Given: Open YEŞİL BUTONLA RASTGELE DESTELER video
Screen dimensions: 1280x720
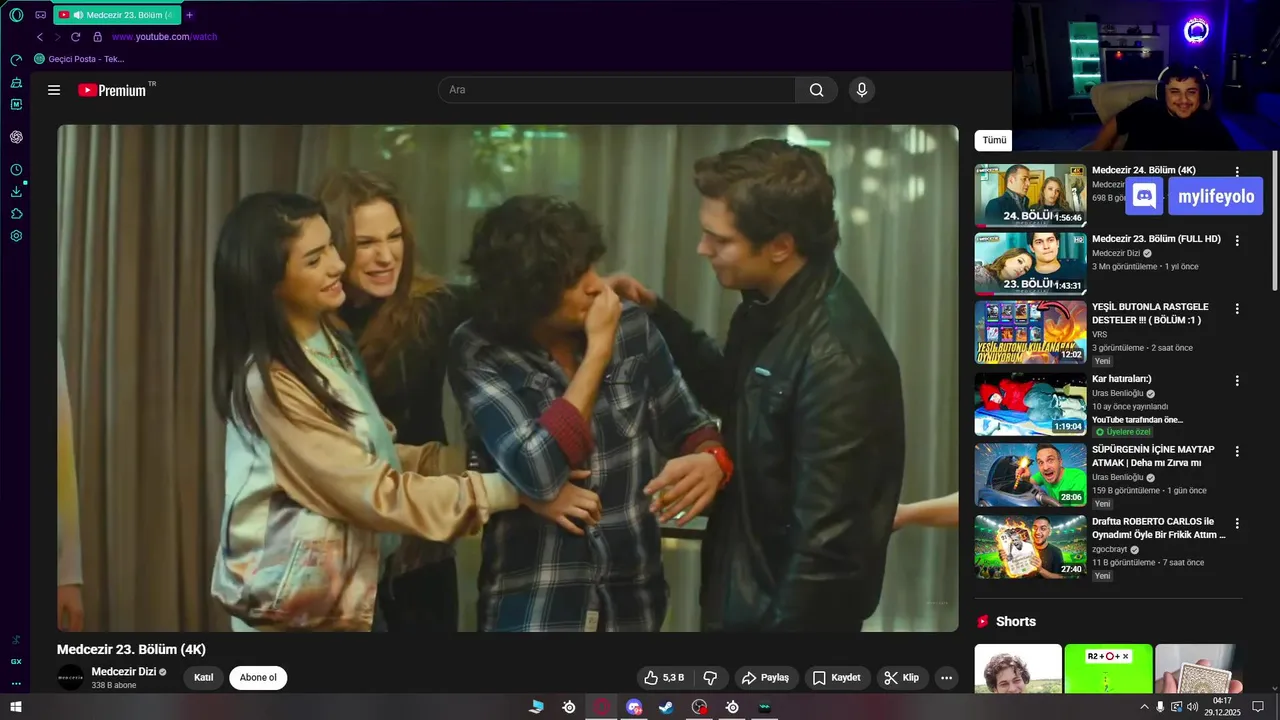Looking at the screenshot, I should [x=1030, y=333].
